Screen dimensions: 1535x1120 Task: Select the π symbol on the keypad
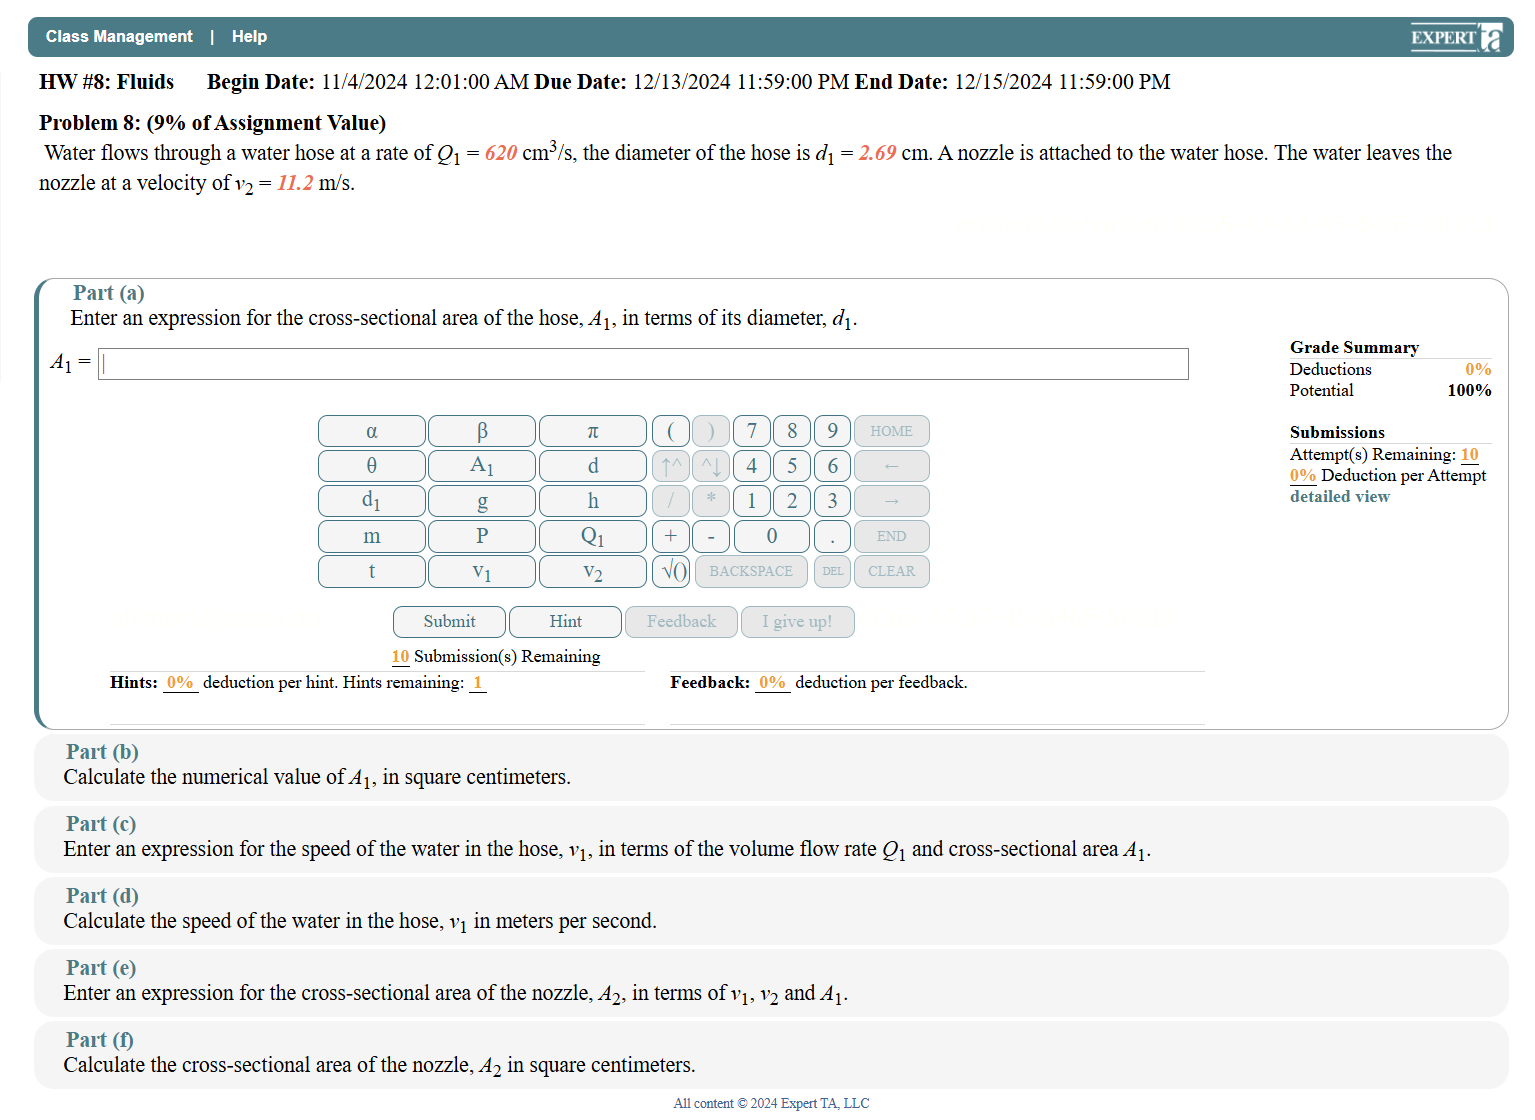pyautogui.click(x=592, y=430)
